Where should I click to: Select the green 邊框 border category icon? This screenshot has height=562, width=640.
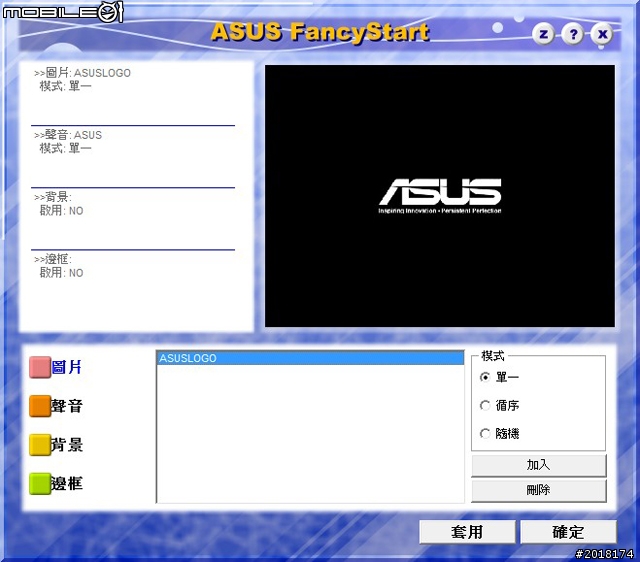coord(40,484)
